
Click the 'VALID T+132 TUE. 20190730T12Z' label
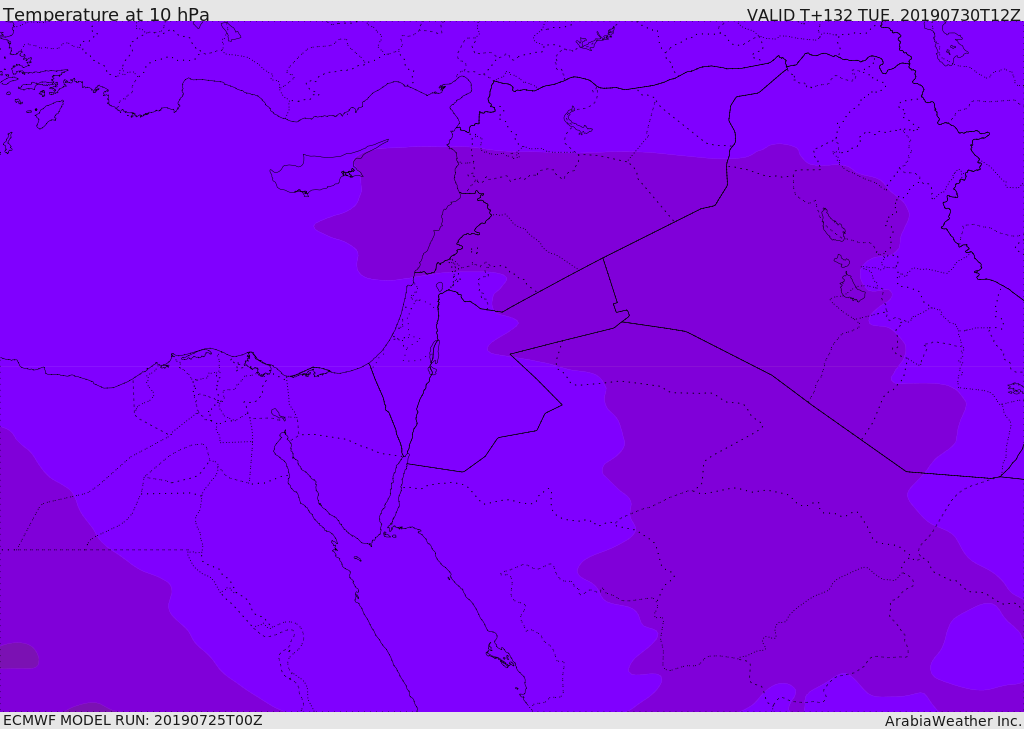[884, 14]
